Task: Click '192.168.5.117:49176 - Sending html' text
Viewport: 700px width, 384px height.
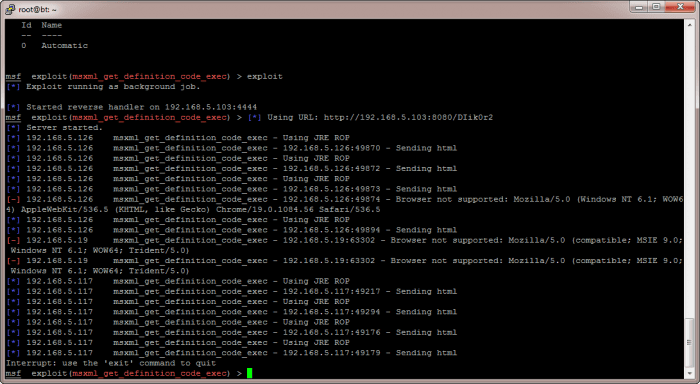Action: coord(370,333)
